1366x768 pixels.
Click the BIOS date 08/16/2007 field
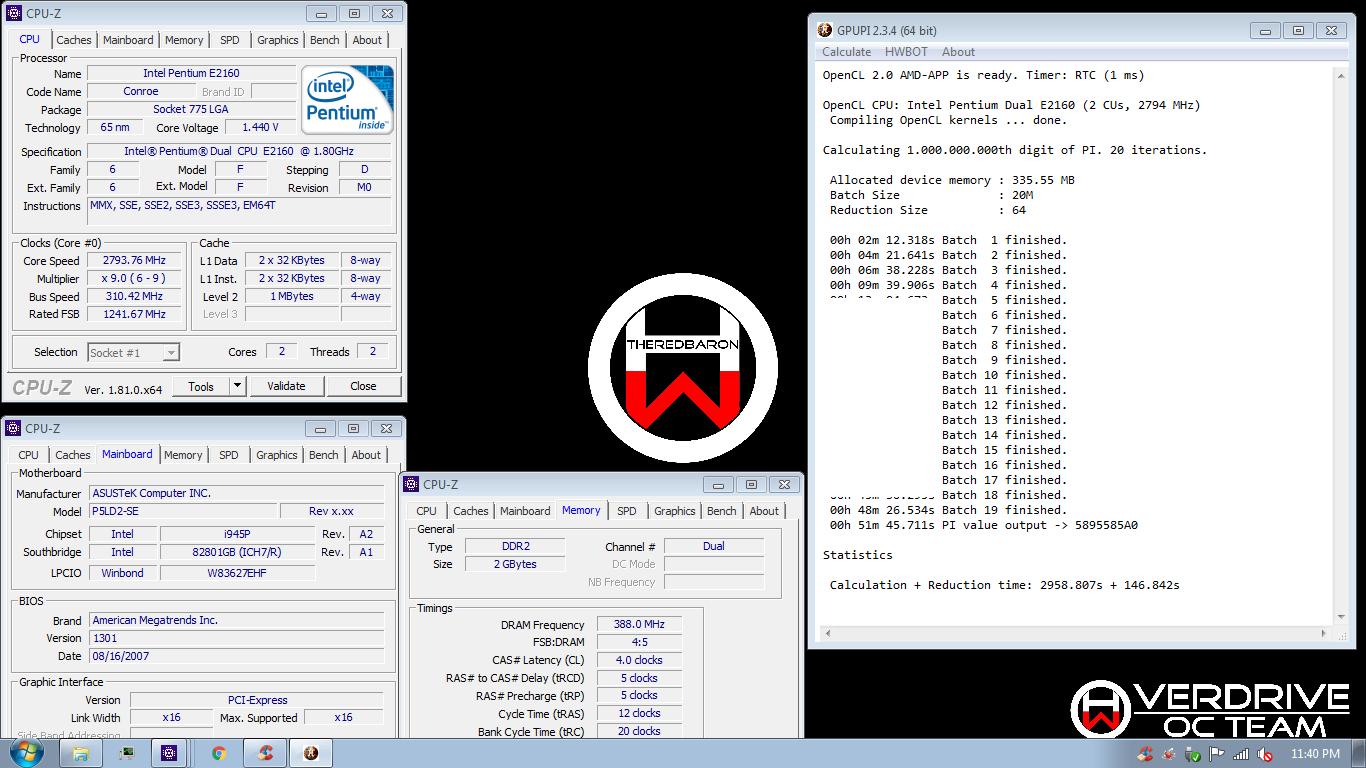(236, 656)
